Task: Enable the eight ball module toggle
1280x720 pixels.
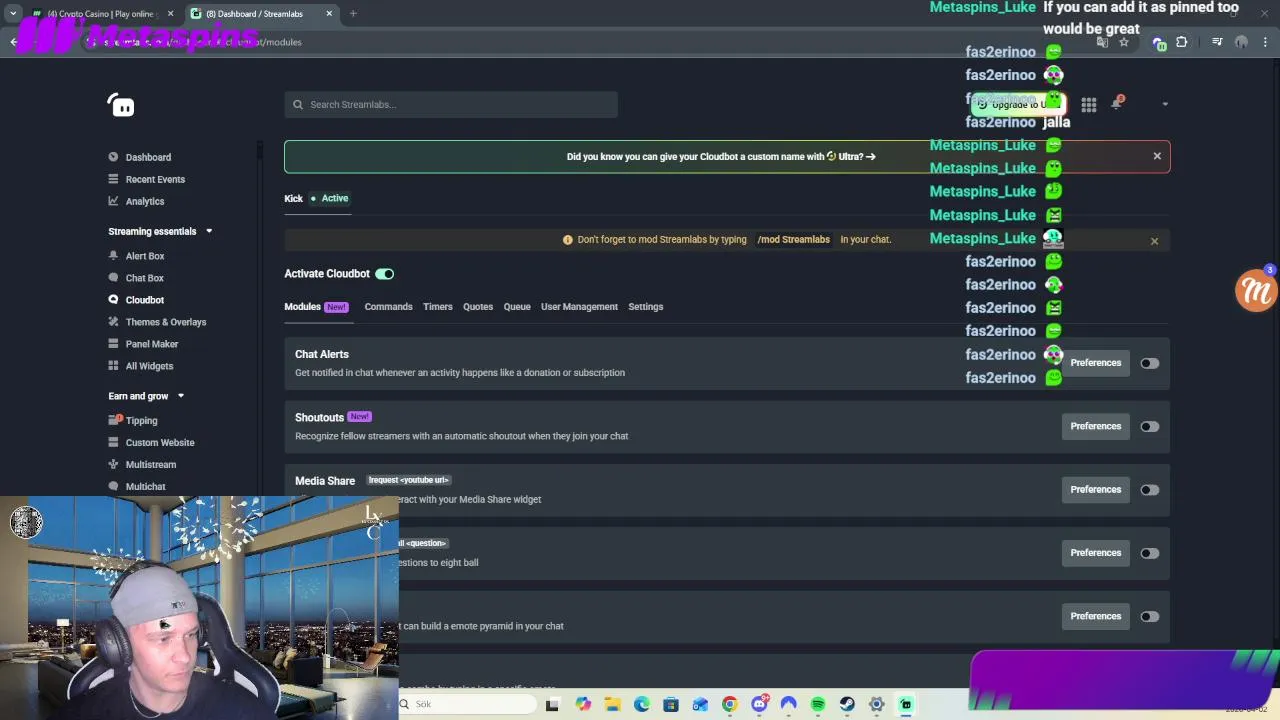Action: (1149, 553)
